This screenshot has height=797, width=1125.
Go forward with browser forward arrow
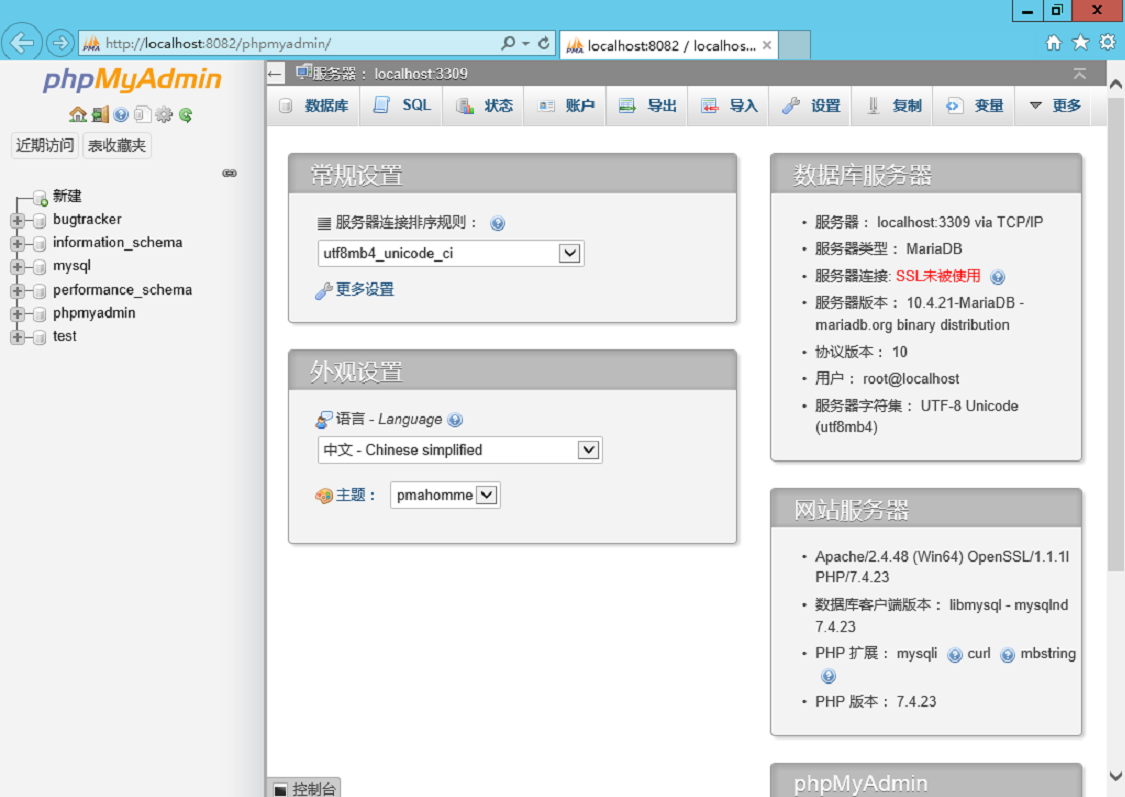pyautogui.click(x=60, y=43)
